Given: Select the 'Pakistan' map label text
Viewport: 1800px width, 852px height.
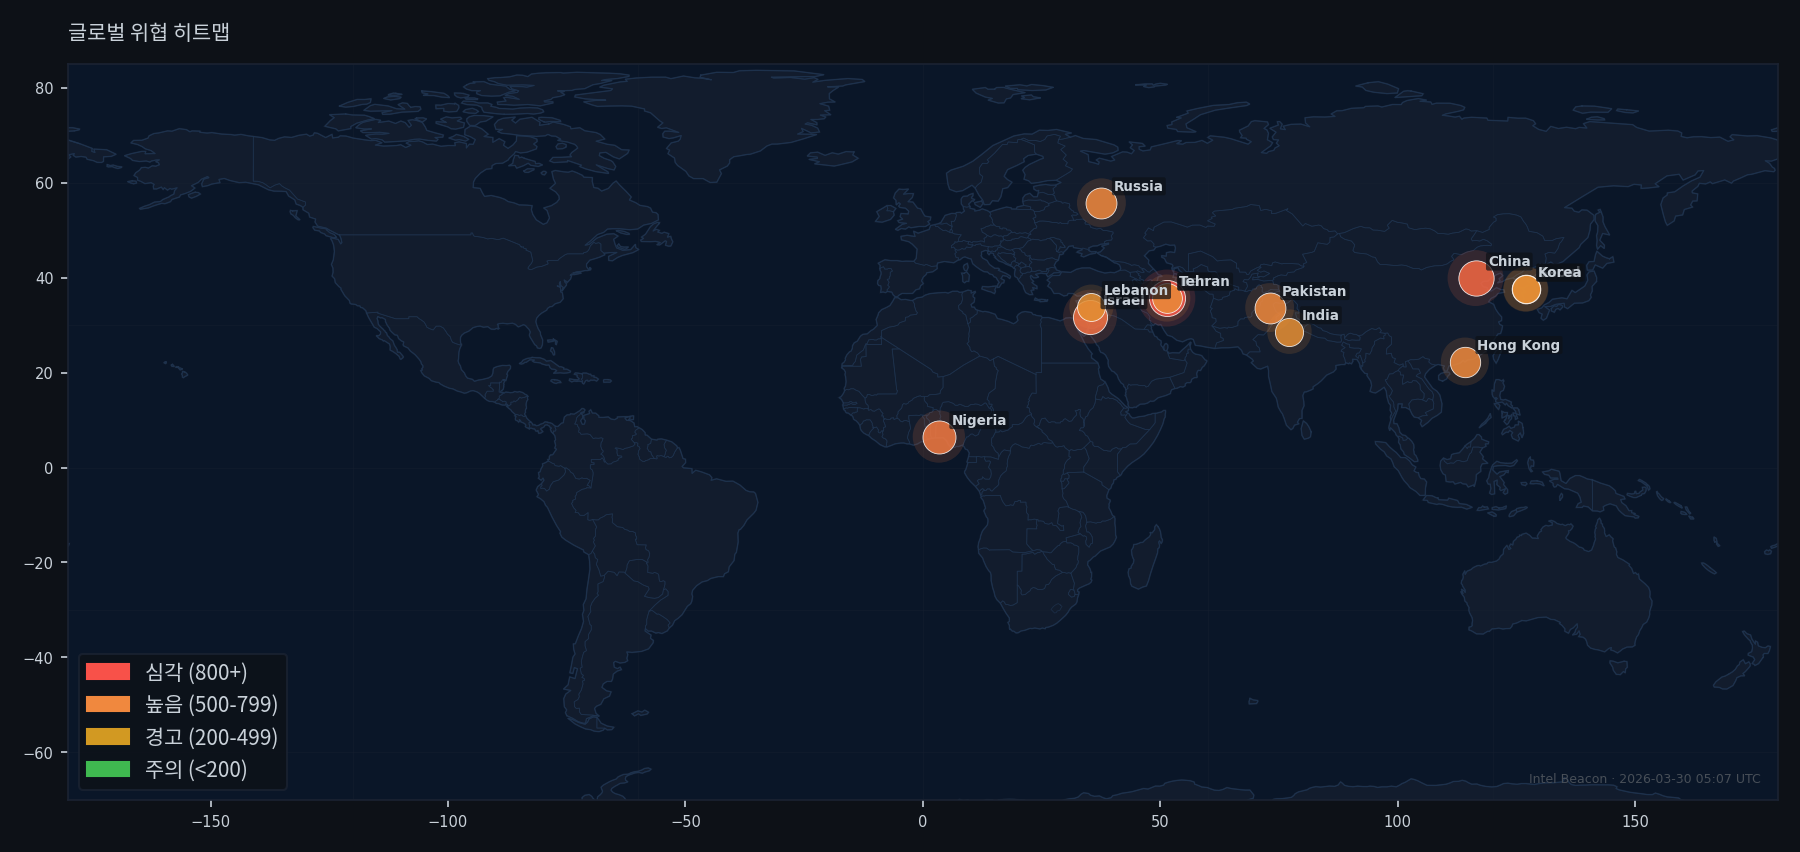Looking at the screenshot, I should point(1314,291).
